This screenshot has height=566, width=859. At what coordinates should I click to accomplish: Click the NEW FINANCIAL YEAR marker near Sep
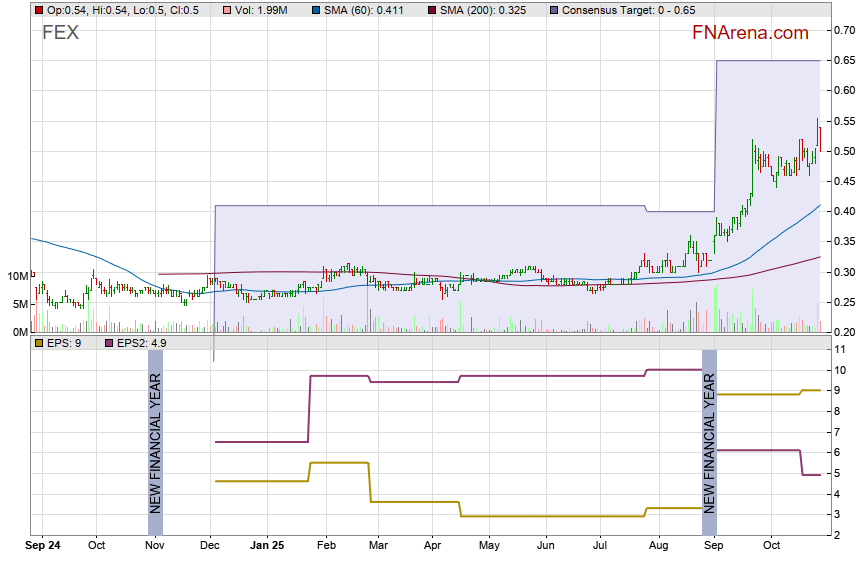[709, 442]
